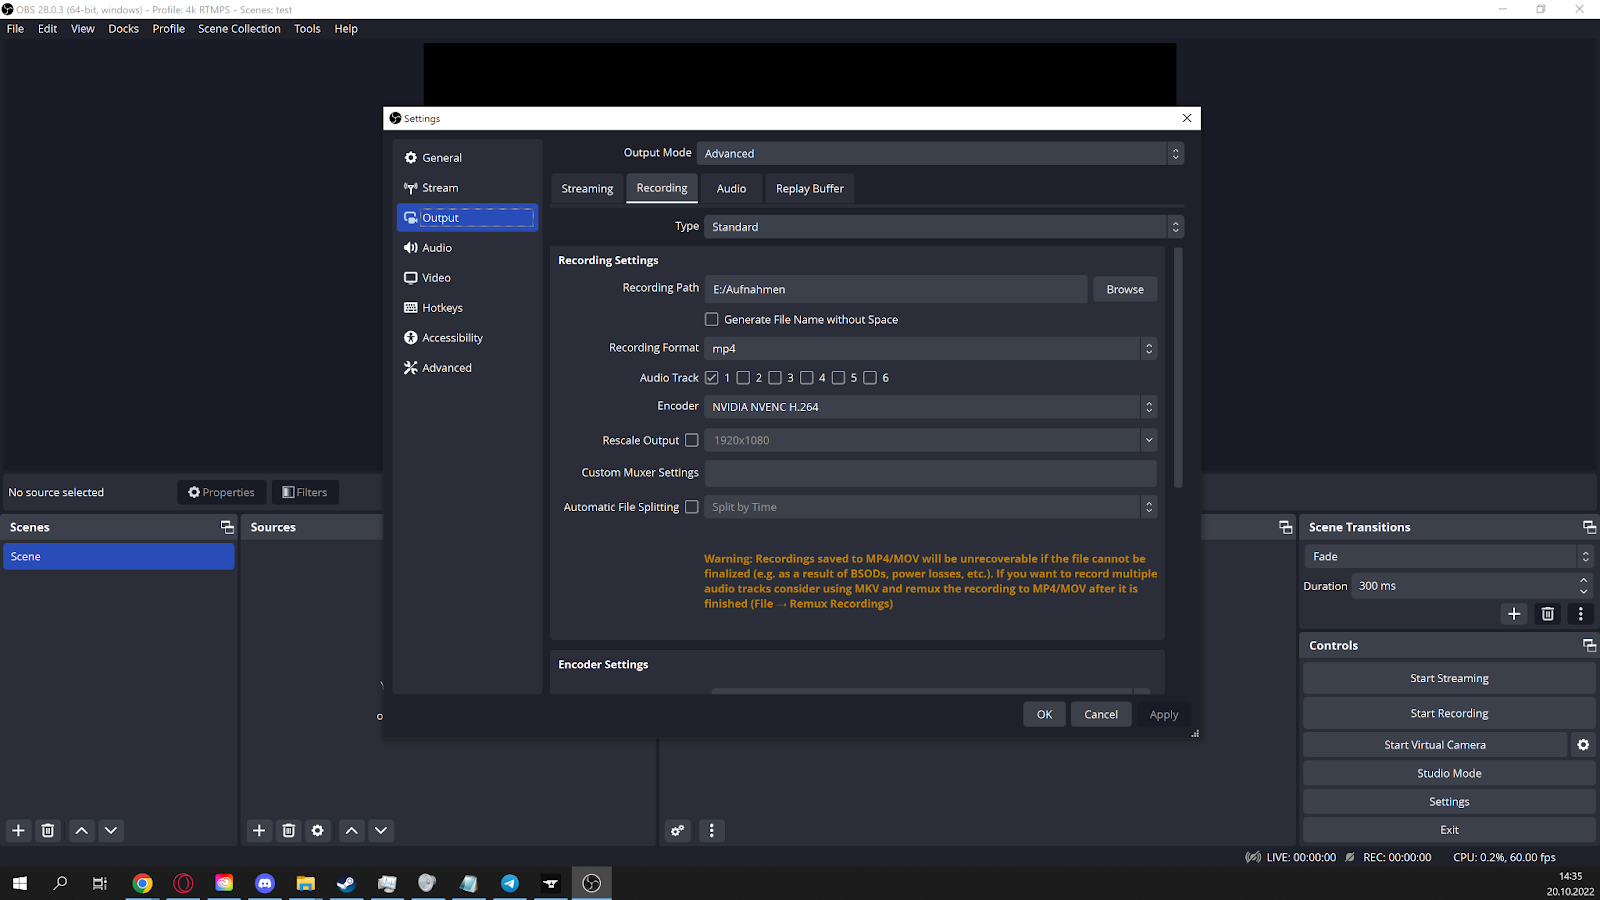Screen dimensions: 1600x900
Task: Open advanced audio properties gears icon
Action: point(678,830)
